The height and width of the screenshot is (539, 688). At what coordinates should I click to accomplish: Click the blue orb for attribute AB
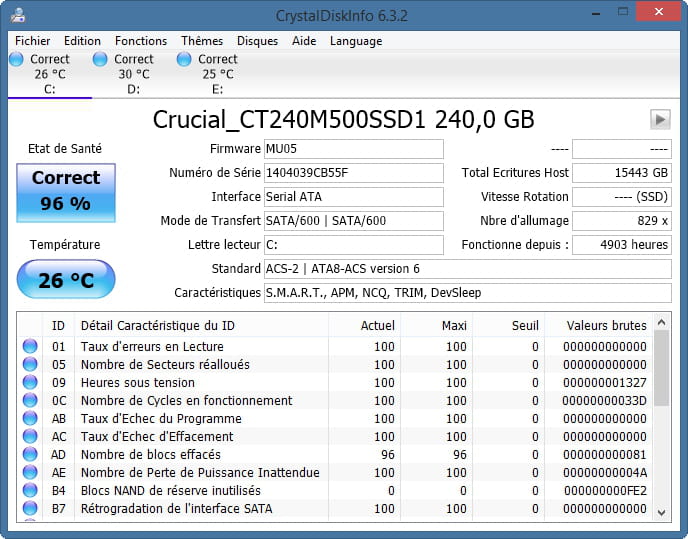pos(30,418)
